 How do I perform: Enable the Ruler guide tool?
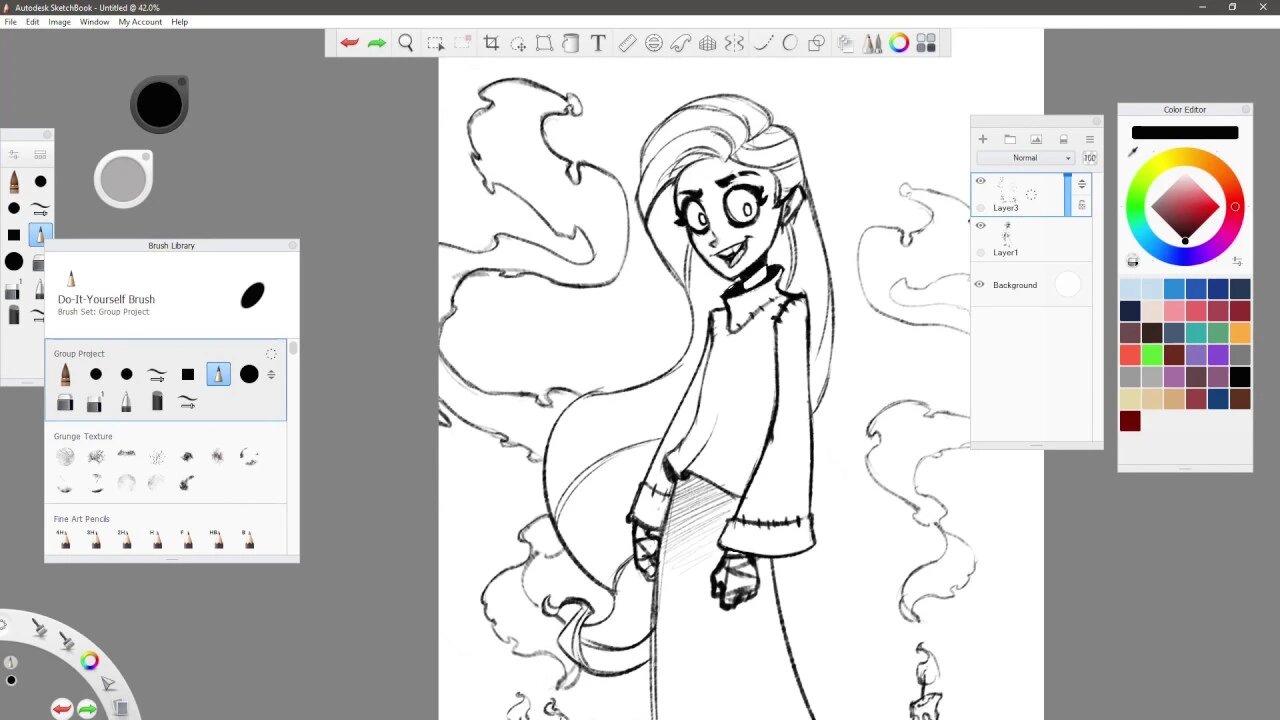coord(627,43)
